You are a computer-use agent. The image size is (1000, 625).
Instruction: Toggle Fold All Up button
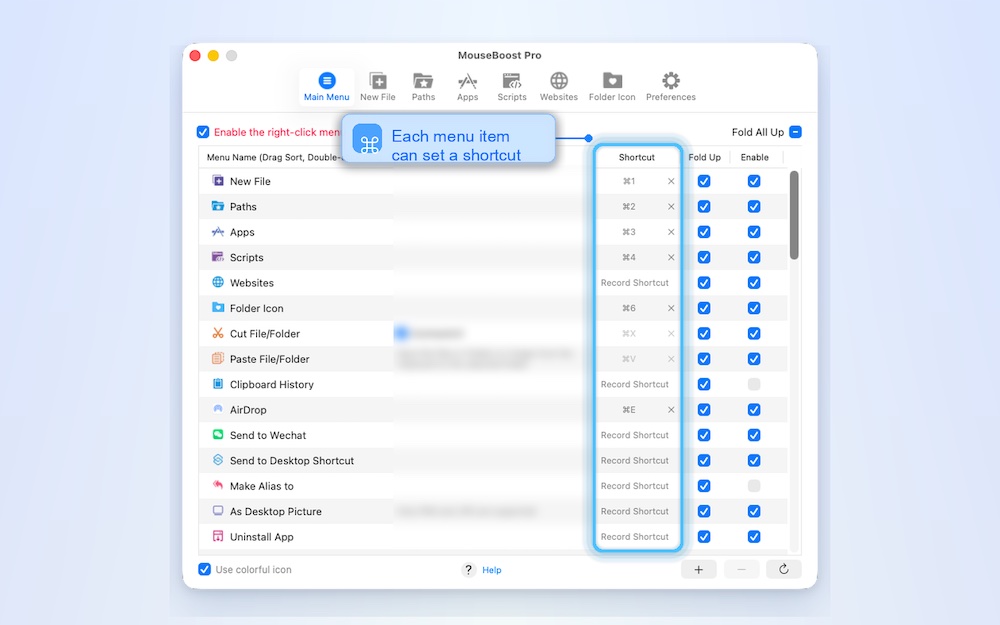(x=795, y=132)
